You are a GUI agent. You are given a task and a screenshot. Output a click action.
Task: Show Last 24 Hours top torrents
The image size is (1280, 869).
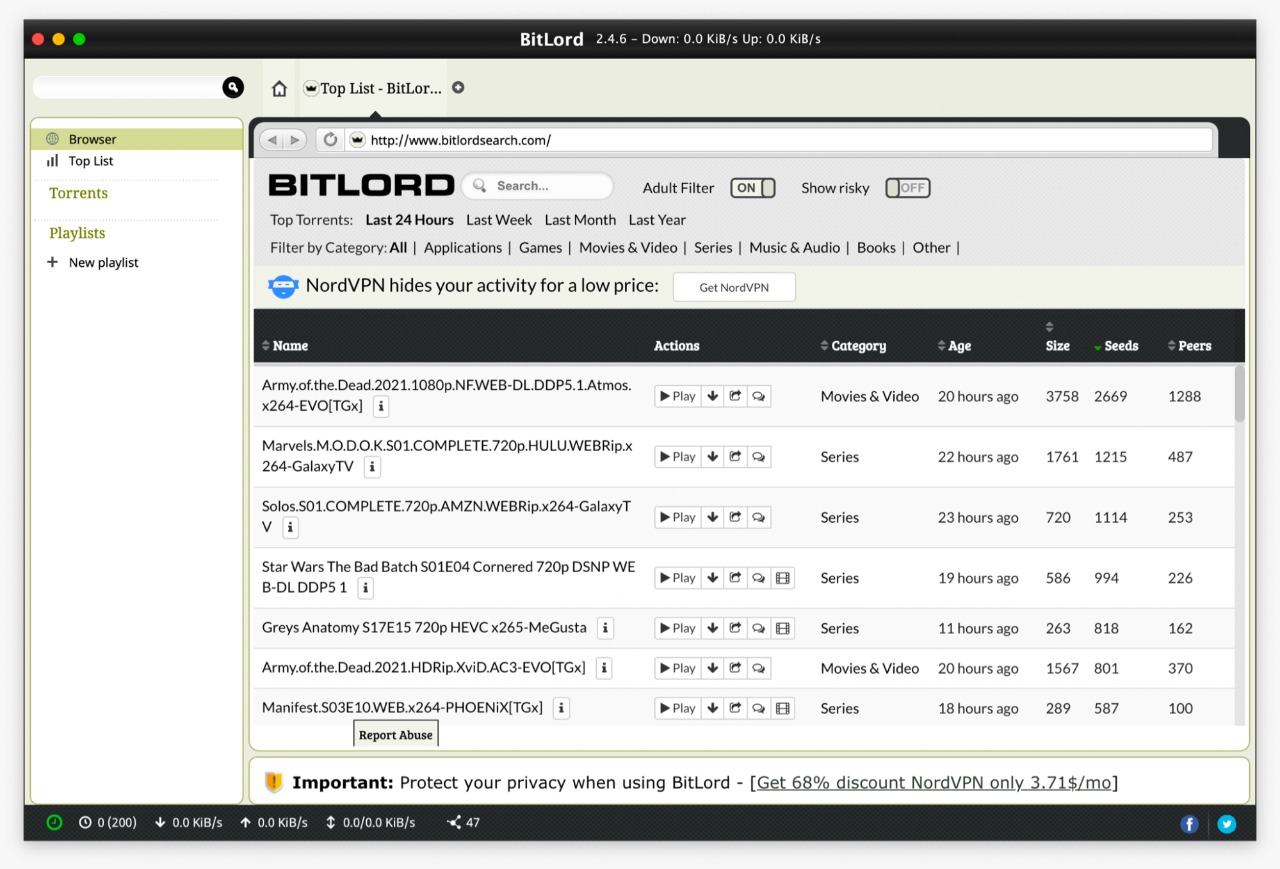409,220
